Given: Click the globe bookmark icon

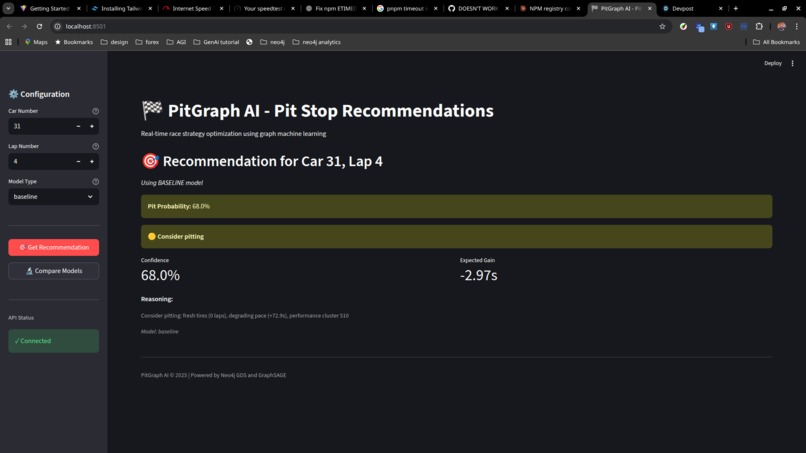Looking at the screenshot, I should pyautogui.click(x=249, y=42).
